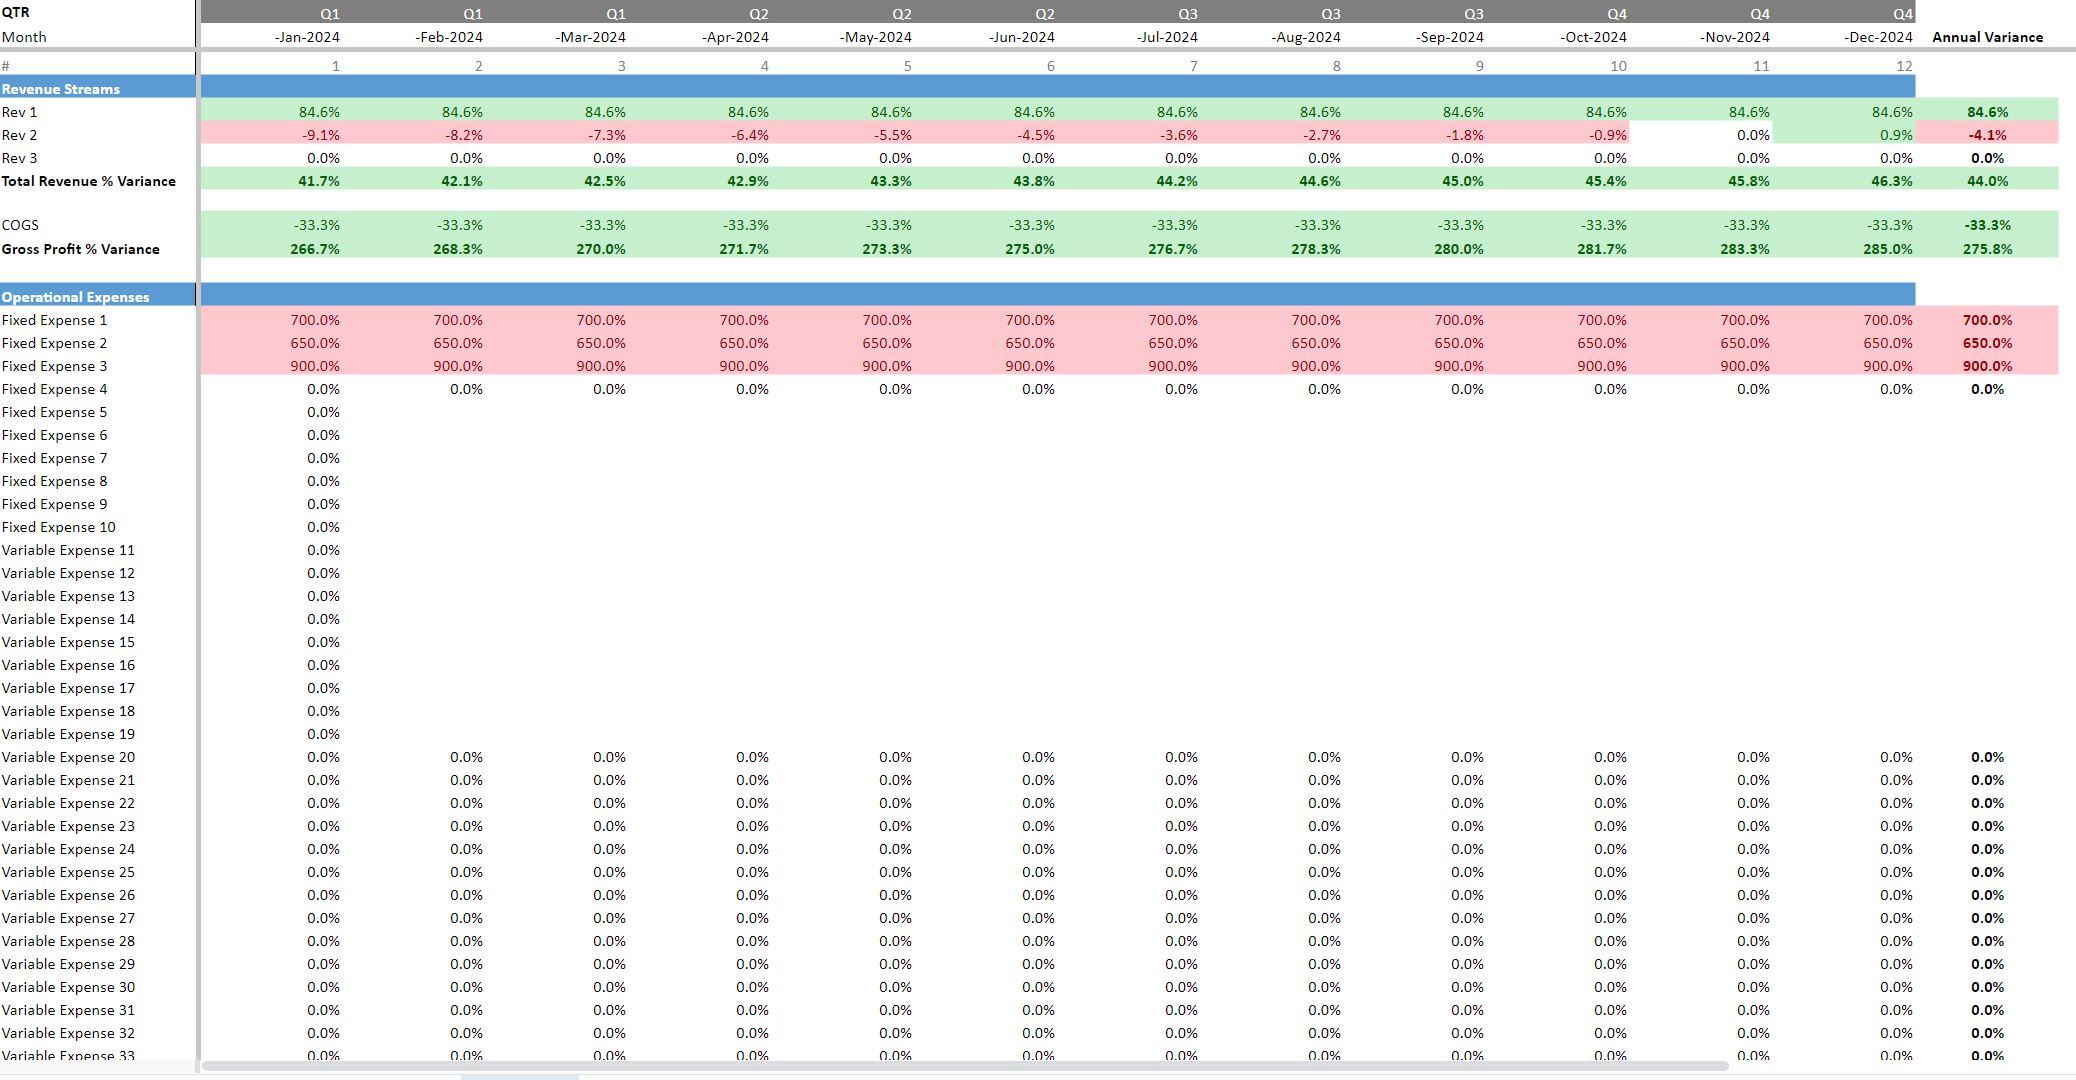This screenshot has height=1080, width=2076.
Task: Click the horizontal scrollbar at bottom
Action: (x=965, y=1066)
